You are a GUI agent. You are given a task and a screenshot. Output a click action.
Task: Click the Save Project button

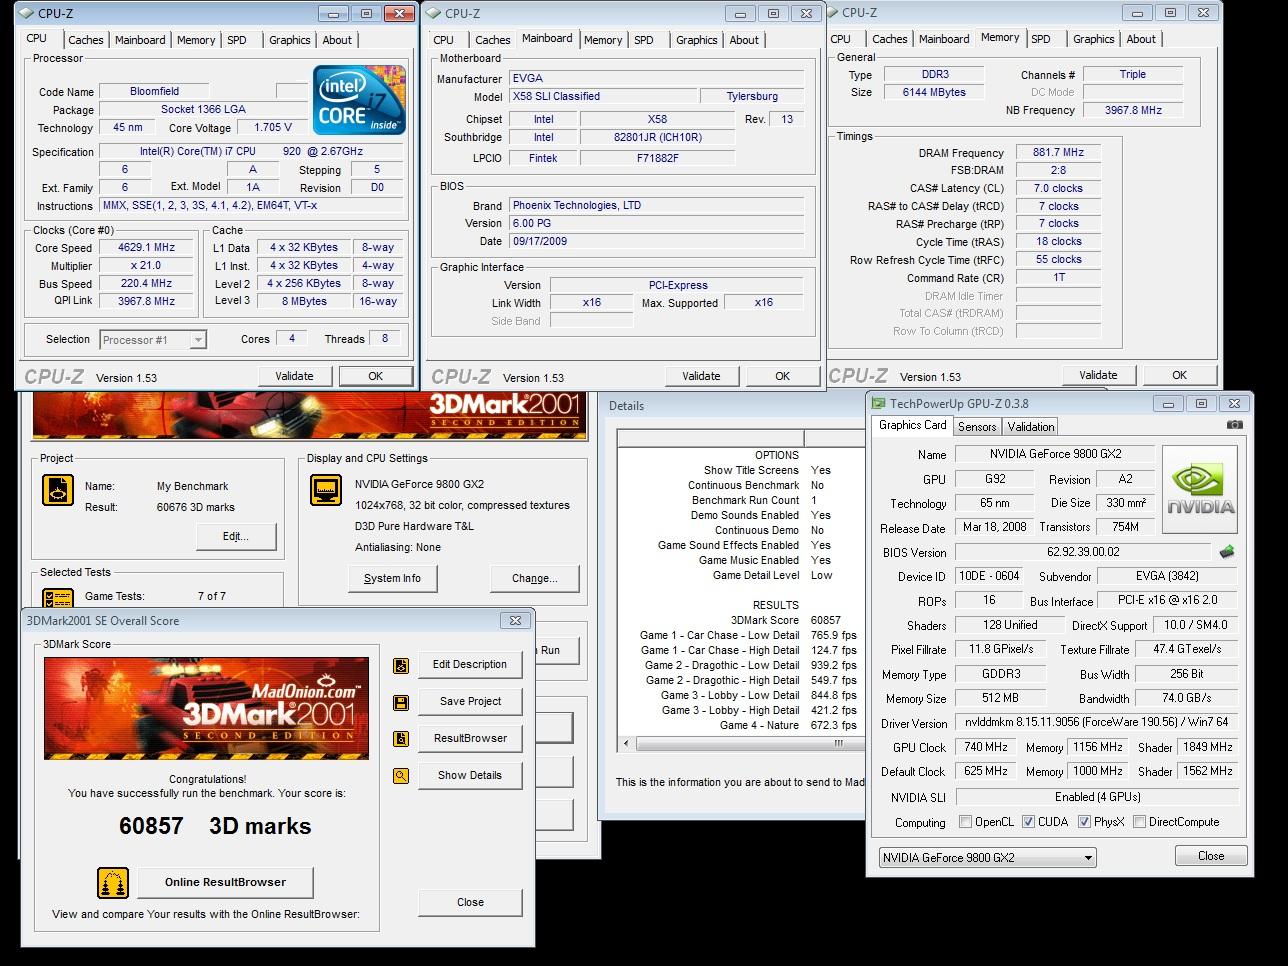click(x=470, y=701)
